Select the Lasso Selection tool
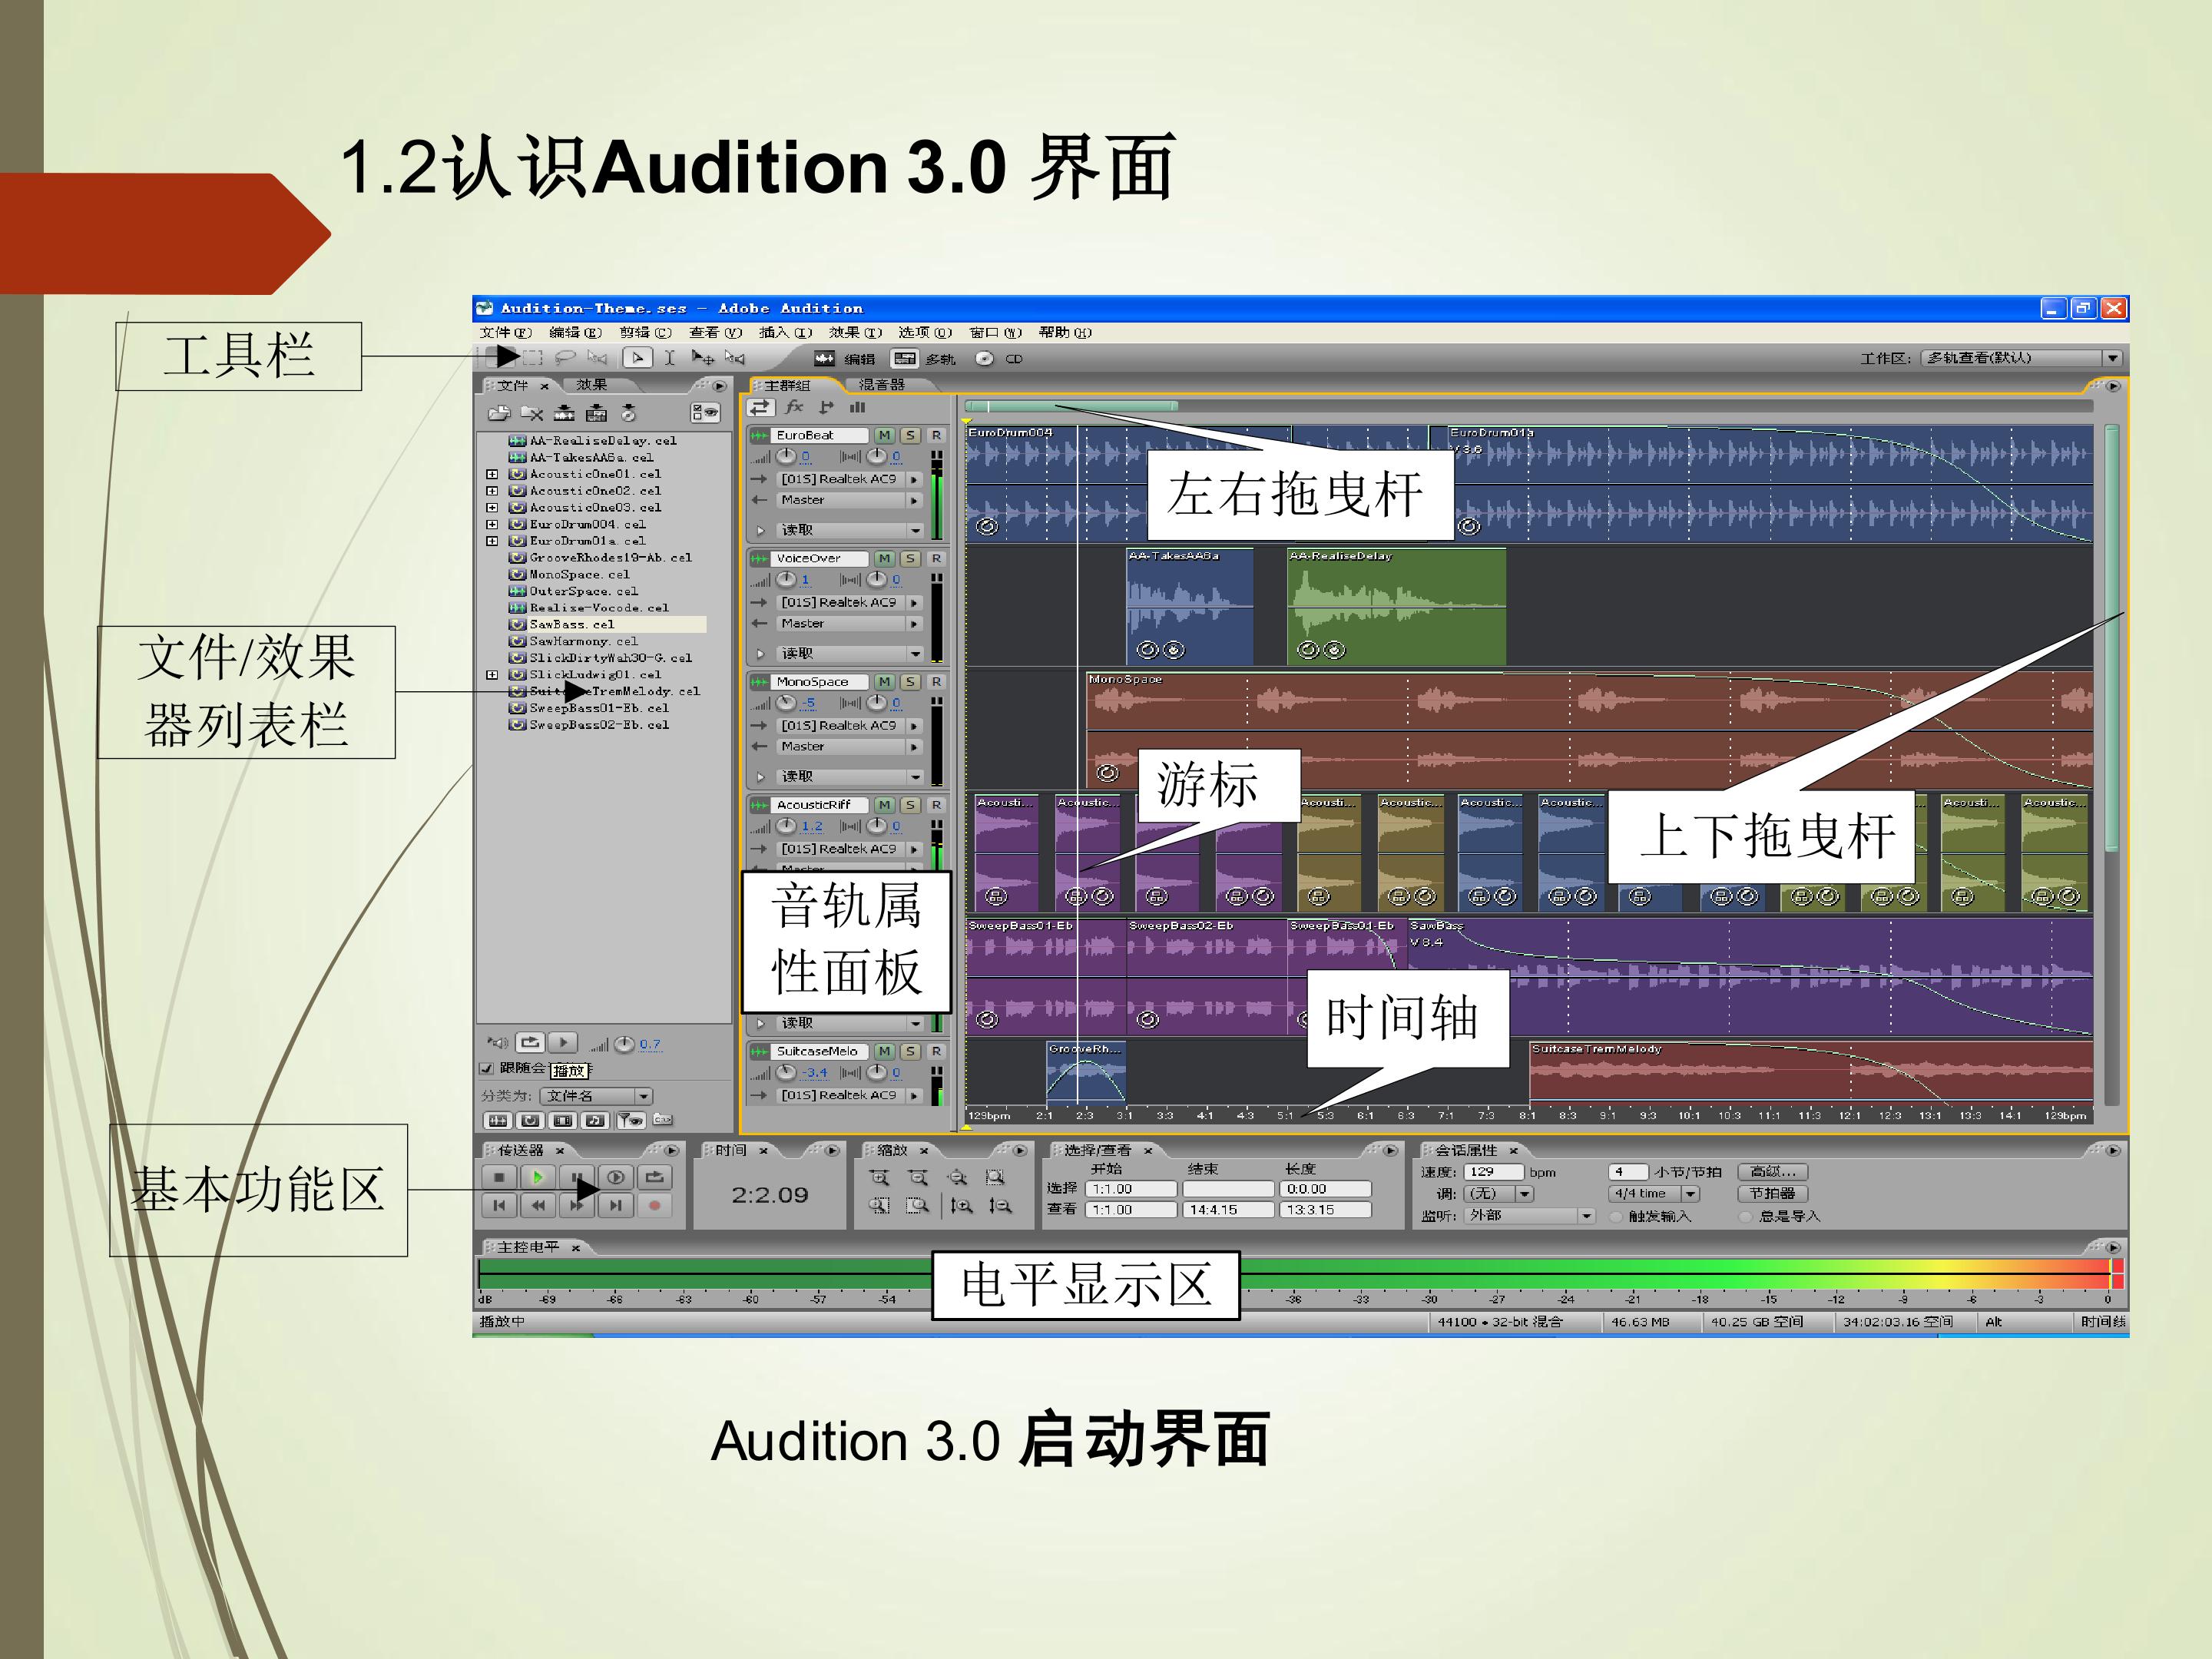This screenshot has width=2212, height=1659. pos(565,358)
